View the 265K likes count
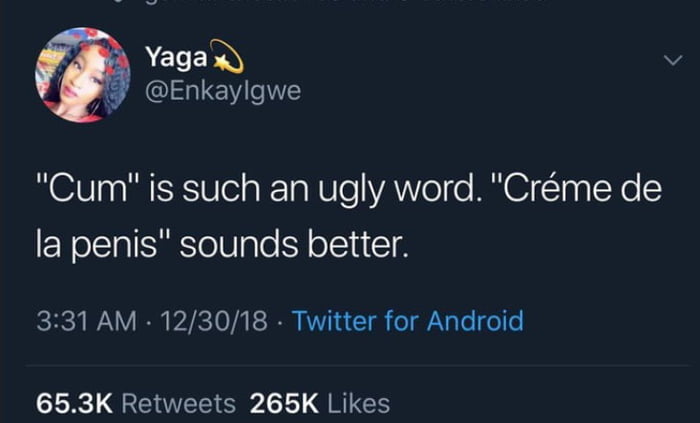The image size is (700, 423). click(x=284, y=403)
